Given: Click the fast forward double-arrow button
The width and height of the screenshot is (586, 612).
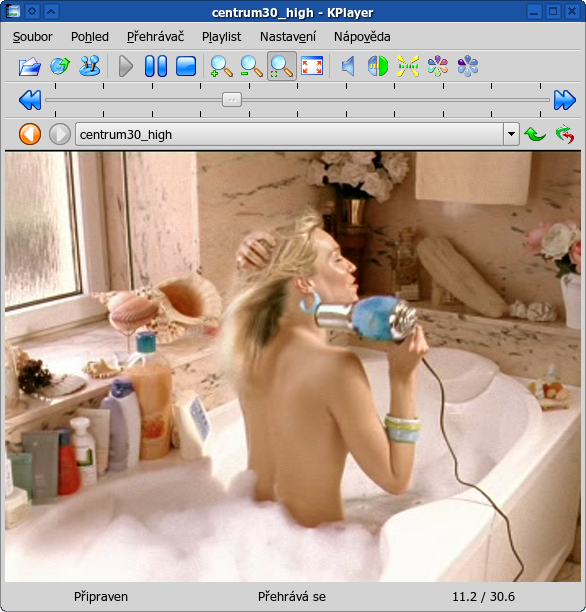Looking at the screenshot, I should point(565,100).
